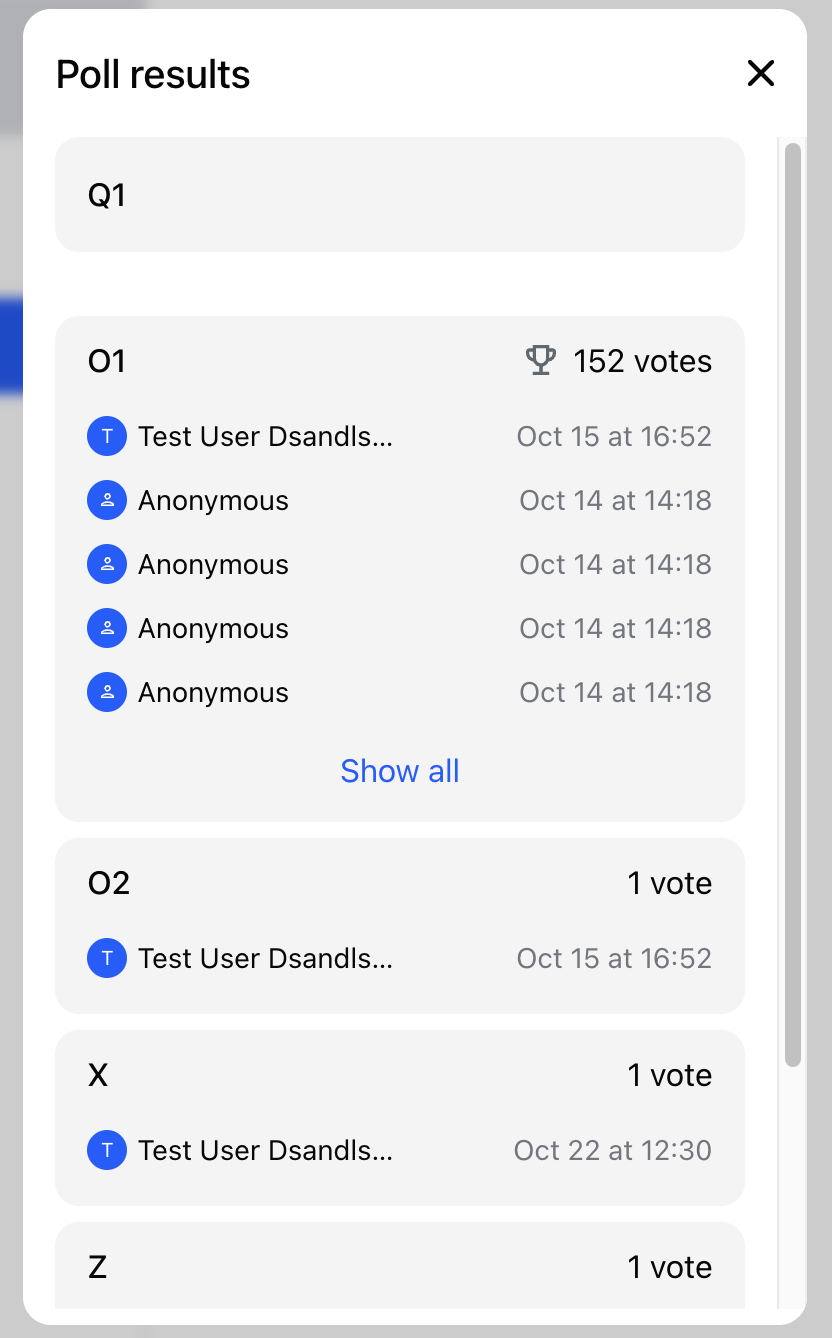The image size is (832, 1338).
Task: Select the O2 option heading
Action: [109, 883]
